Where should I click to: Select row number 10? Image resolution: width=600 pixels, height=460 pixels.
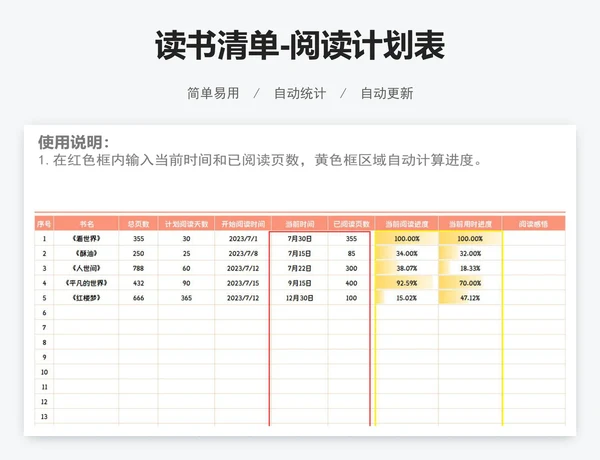point(44,372)
